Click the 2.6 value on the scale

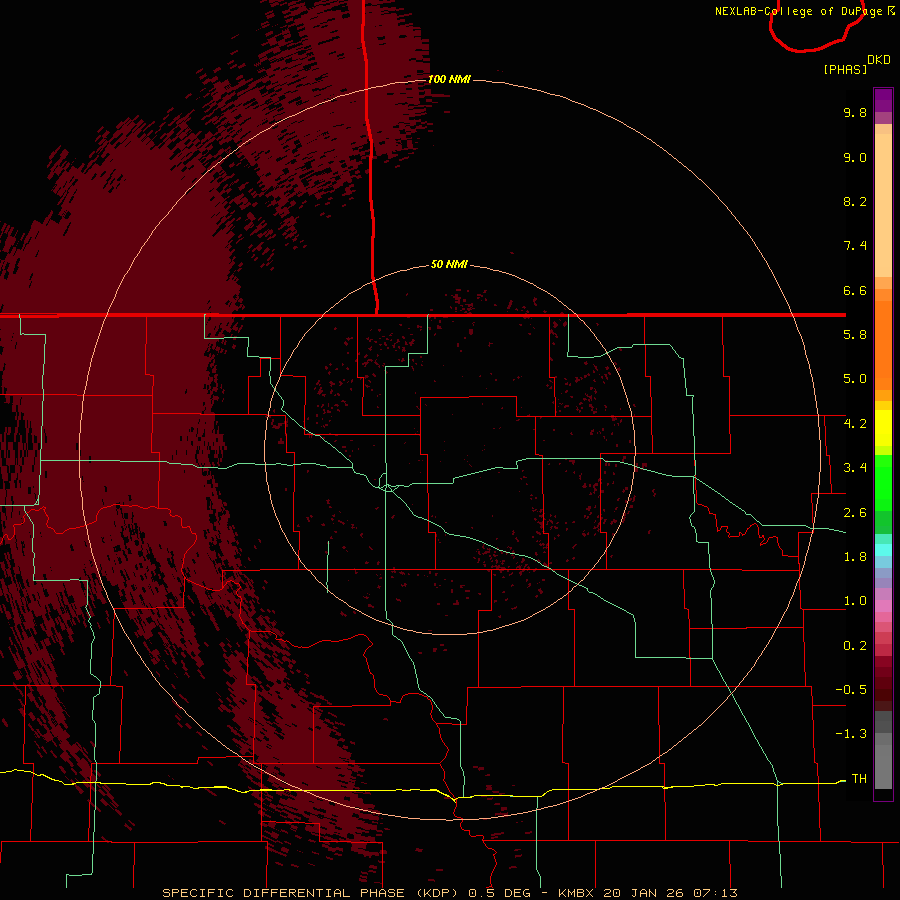pos(855,513)
